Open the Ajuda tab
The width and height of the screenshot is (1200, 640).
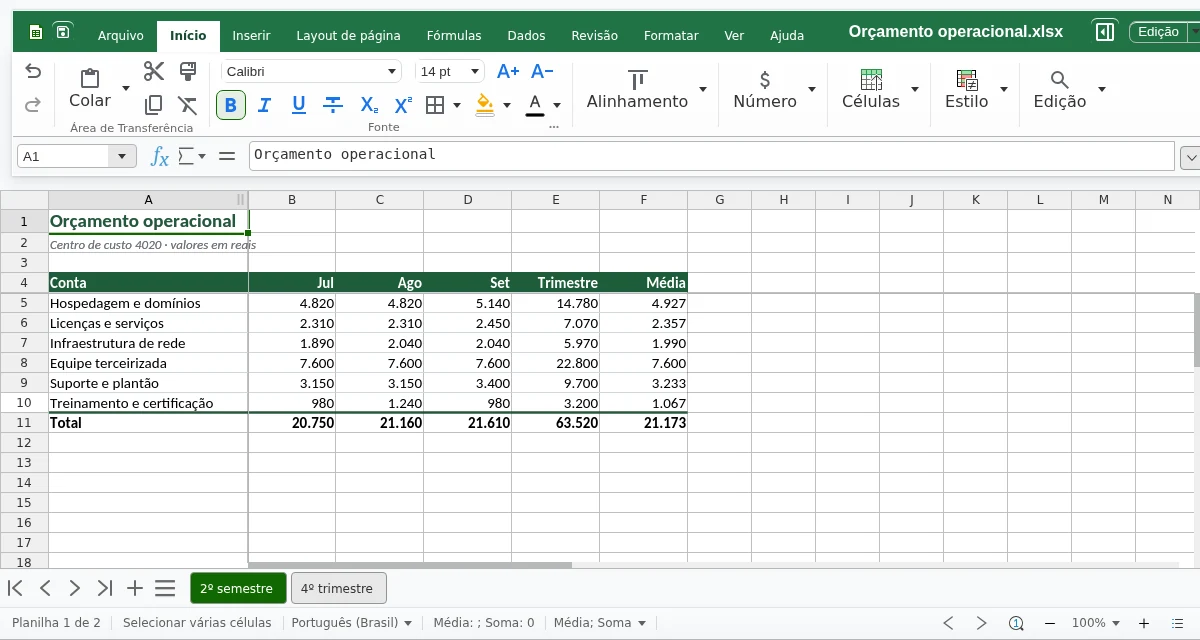pos(787,35)
